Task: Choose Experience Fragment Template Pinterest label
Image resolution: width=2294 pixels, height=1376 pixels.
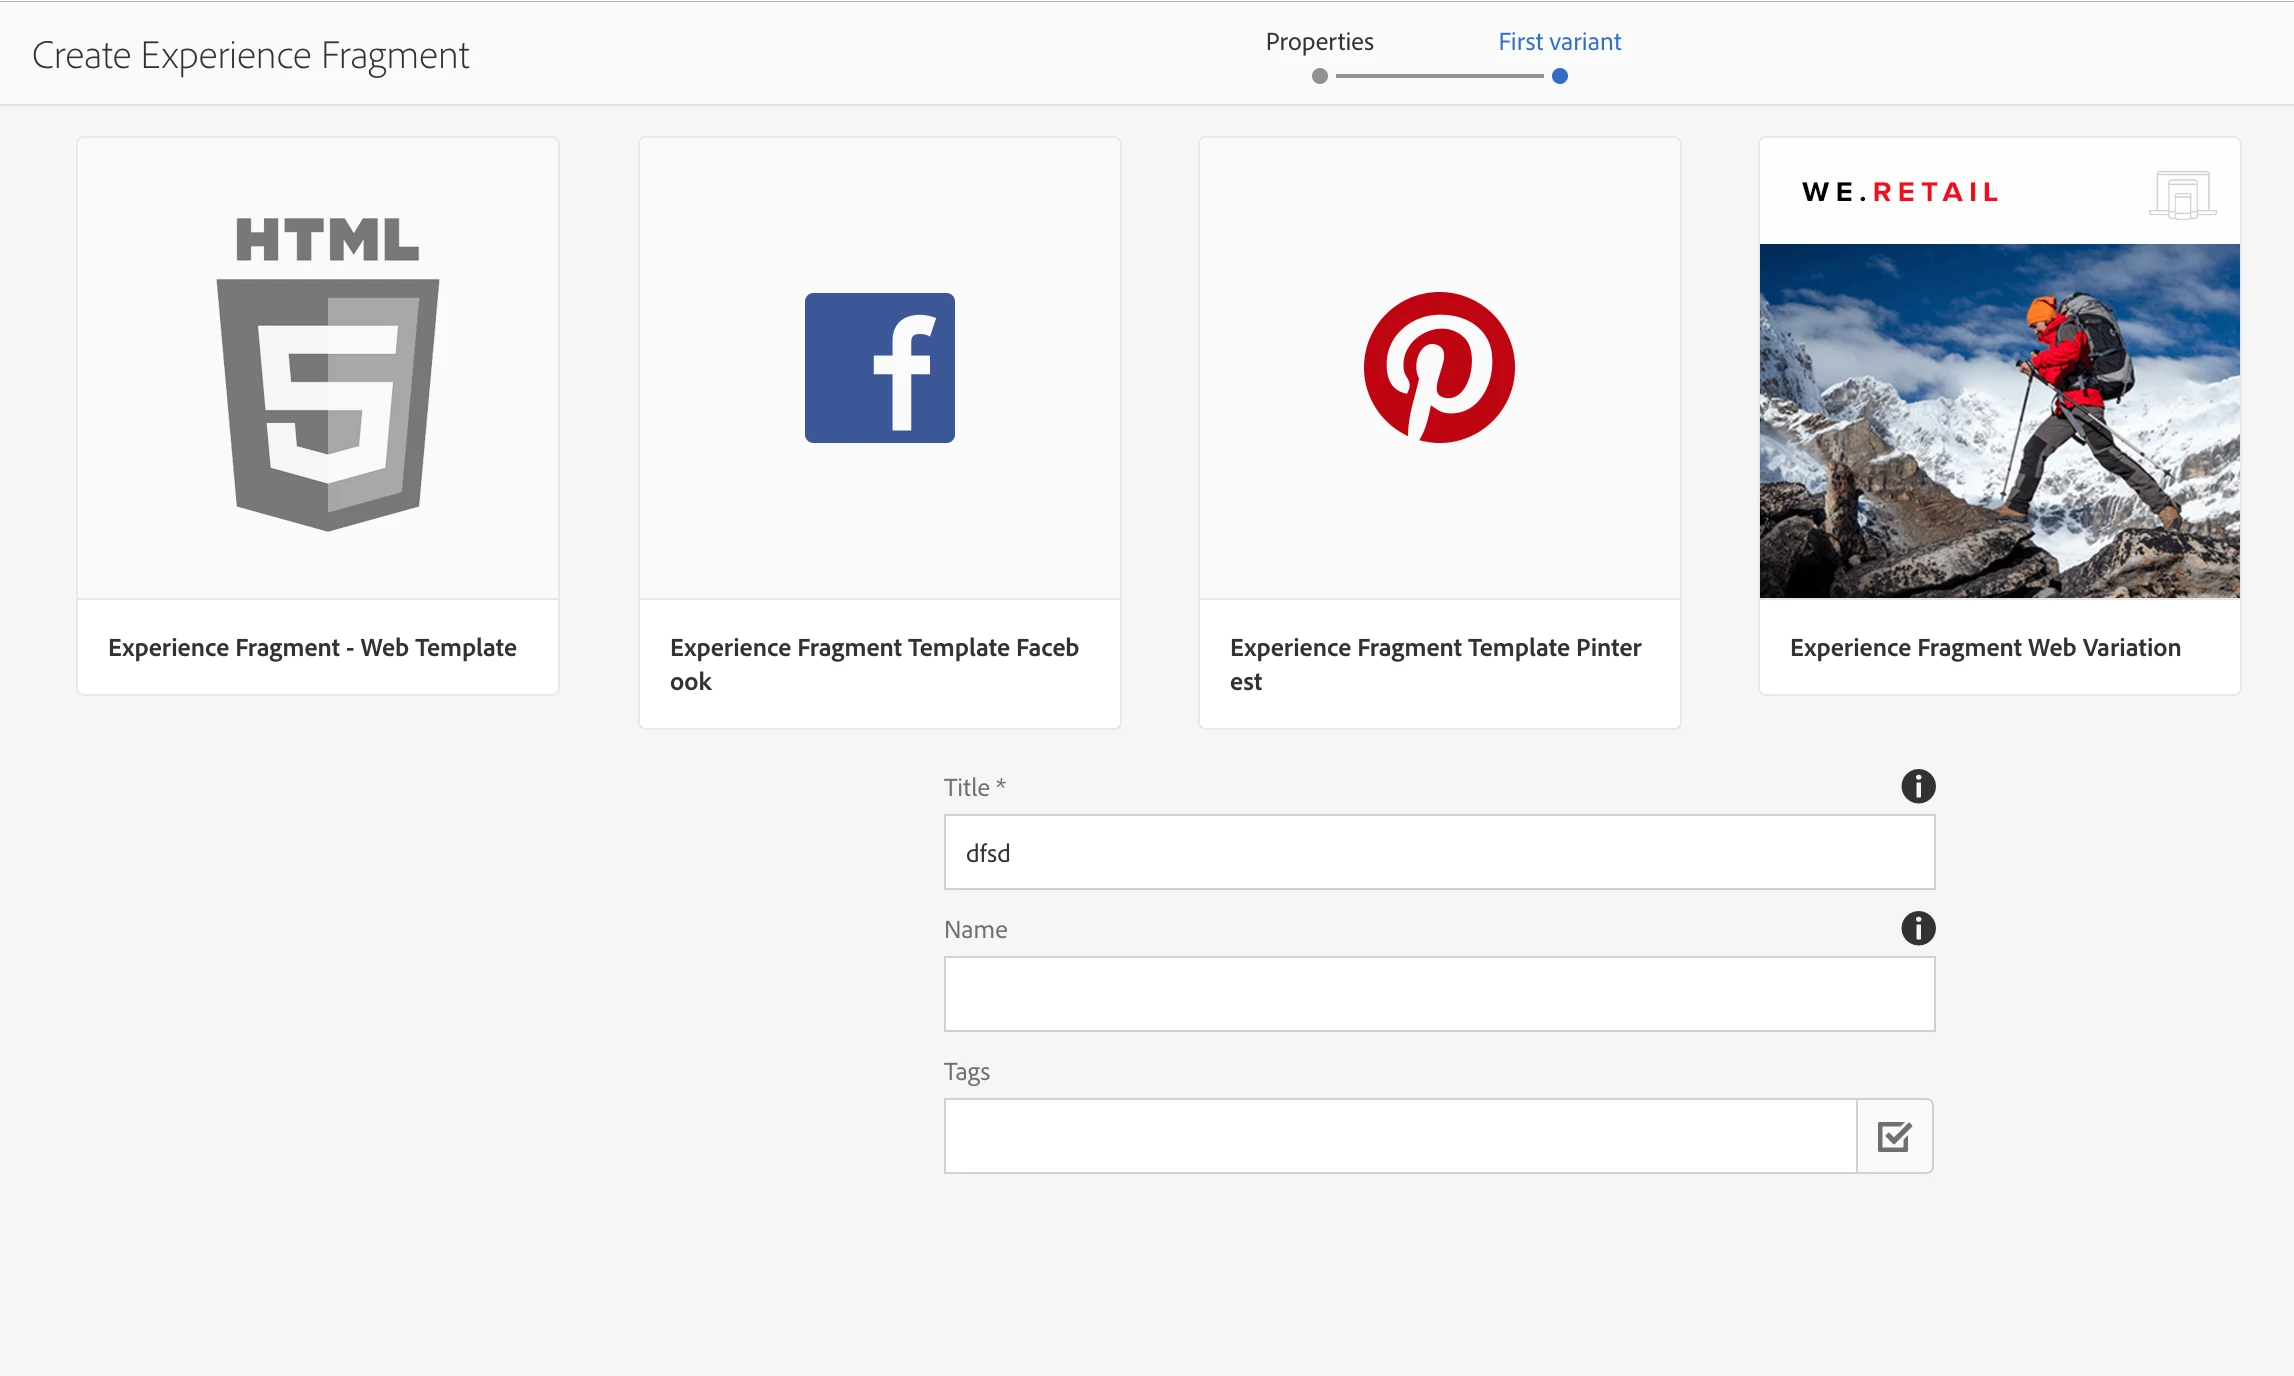Action: 1435,664
